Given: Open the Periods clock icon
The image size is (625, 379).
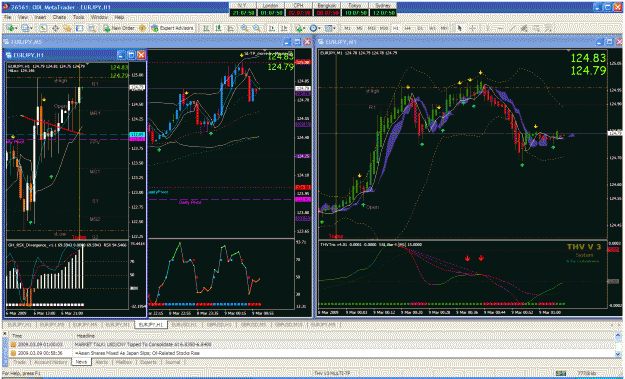Looking at the screenshot, I should (314, 28).
